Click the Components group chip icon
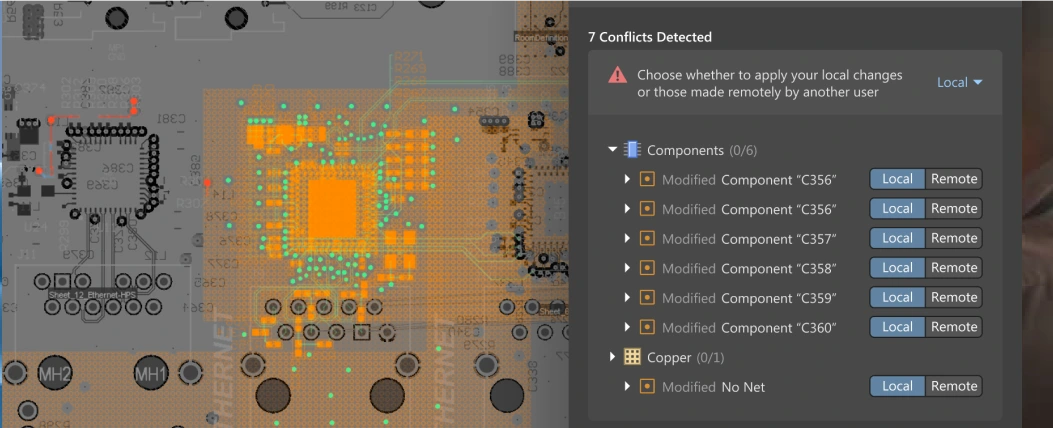The image size is (1053, 428). click(x=632, y=150)
